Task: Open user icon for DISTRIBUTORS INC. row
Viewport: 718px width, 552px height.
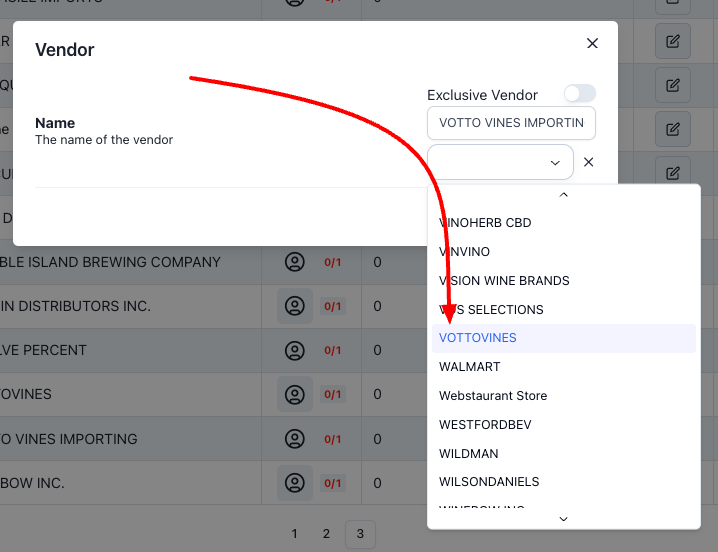Action: (295, 306)
